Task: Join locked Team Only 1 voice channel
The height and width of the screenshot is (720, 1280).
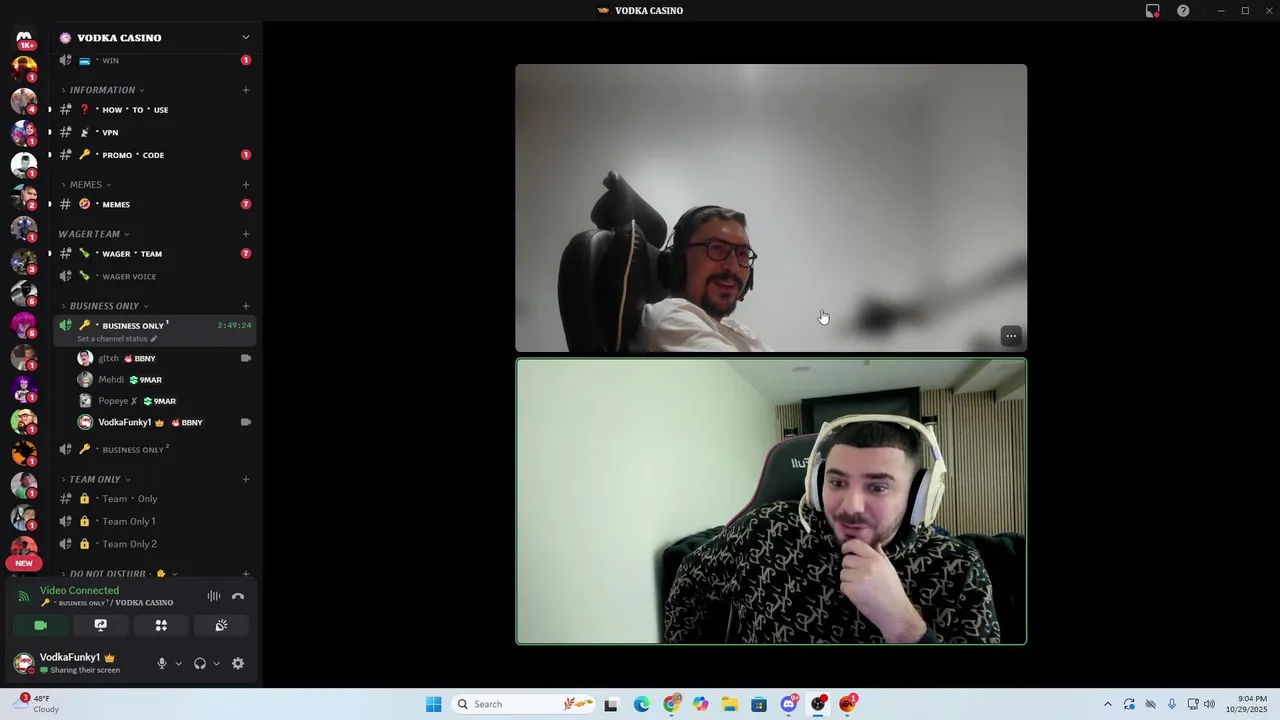Action: (155, 521)
